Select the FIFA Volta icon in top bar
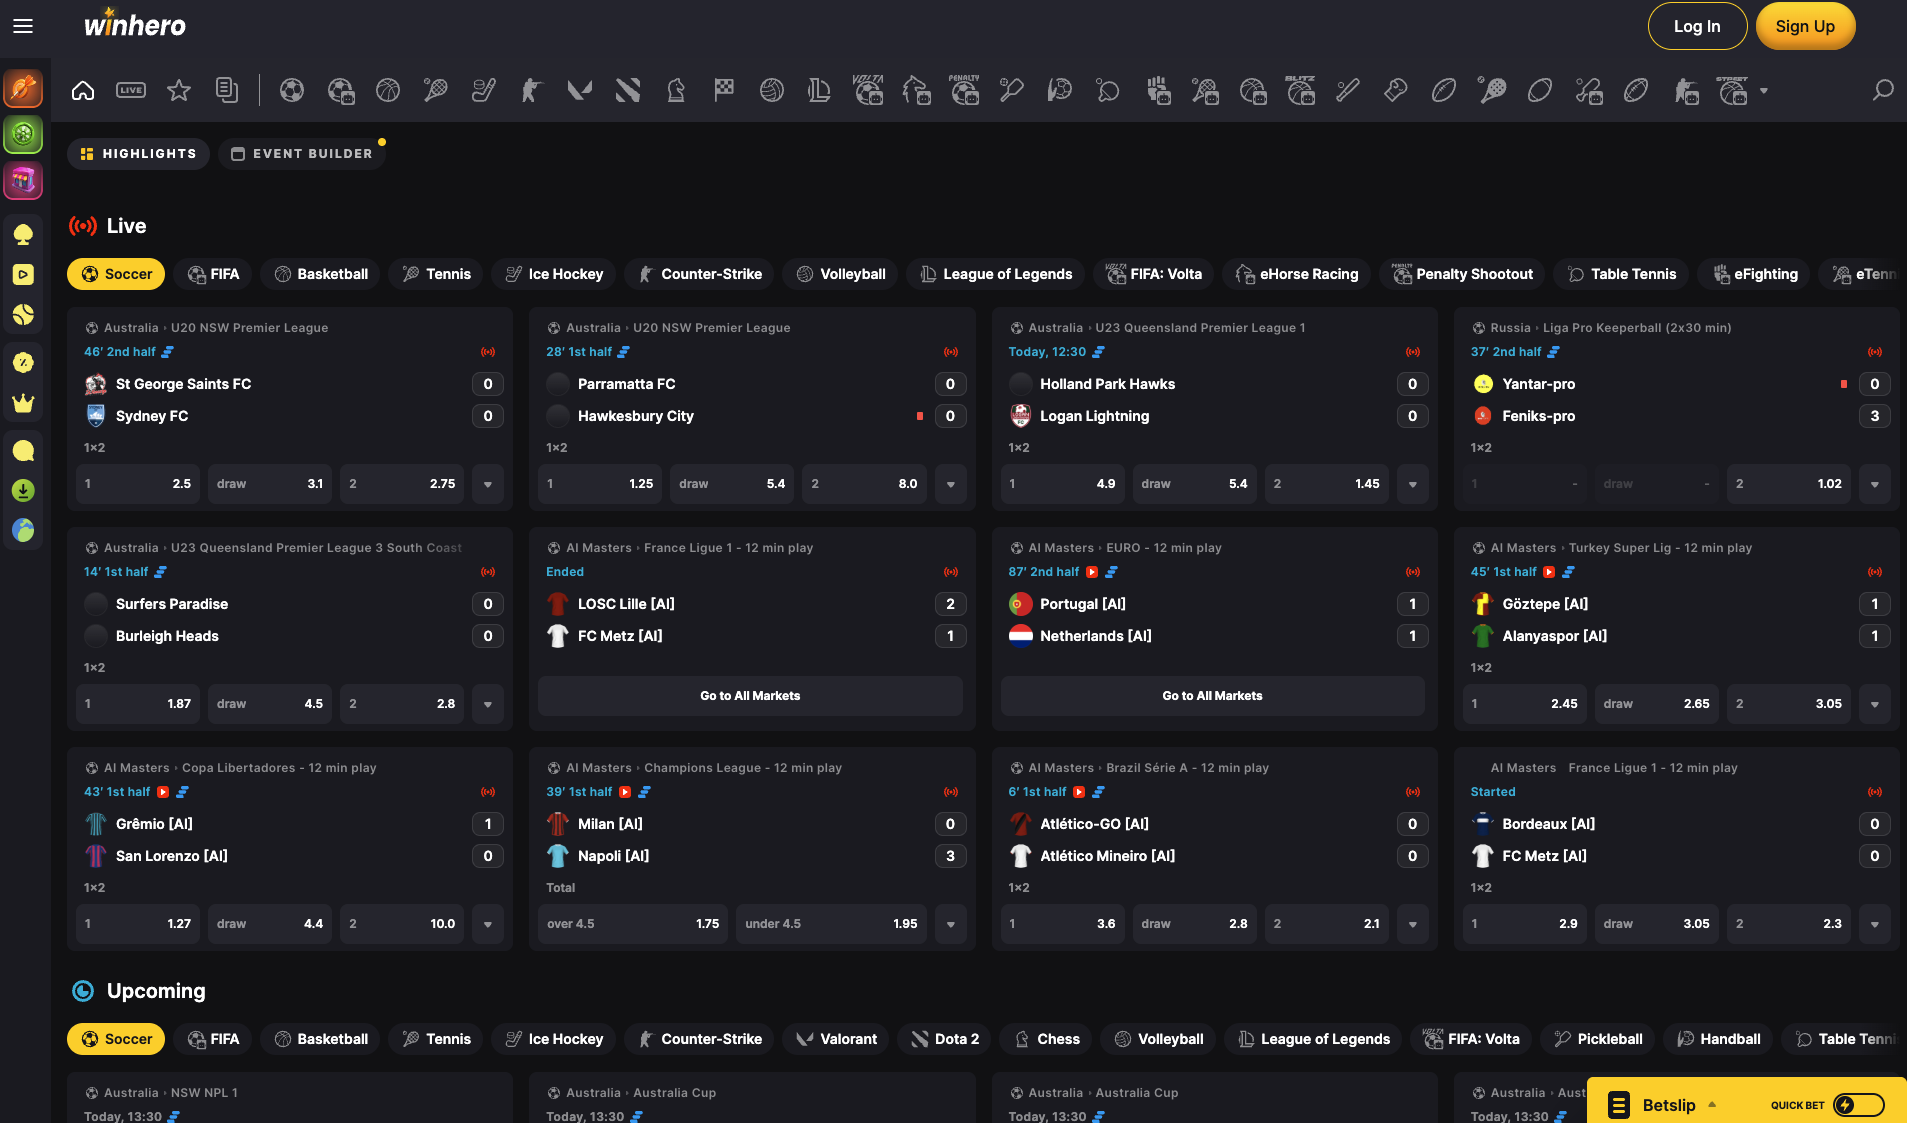 tap(868, 91)
